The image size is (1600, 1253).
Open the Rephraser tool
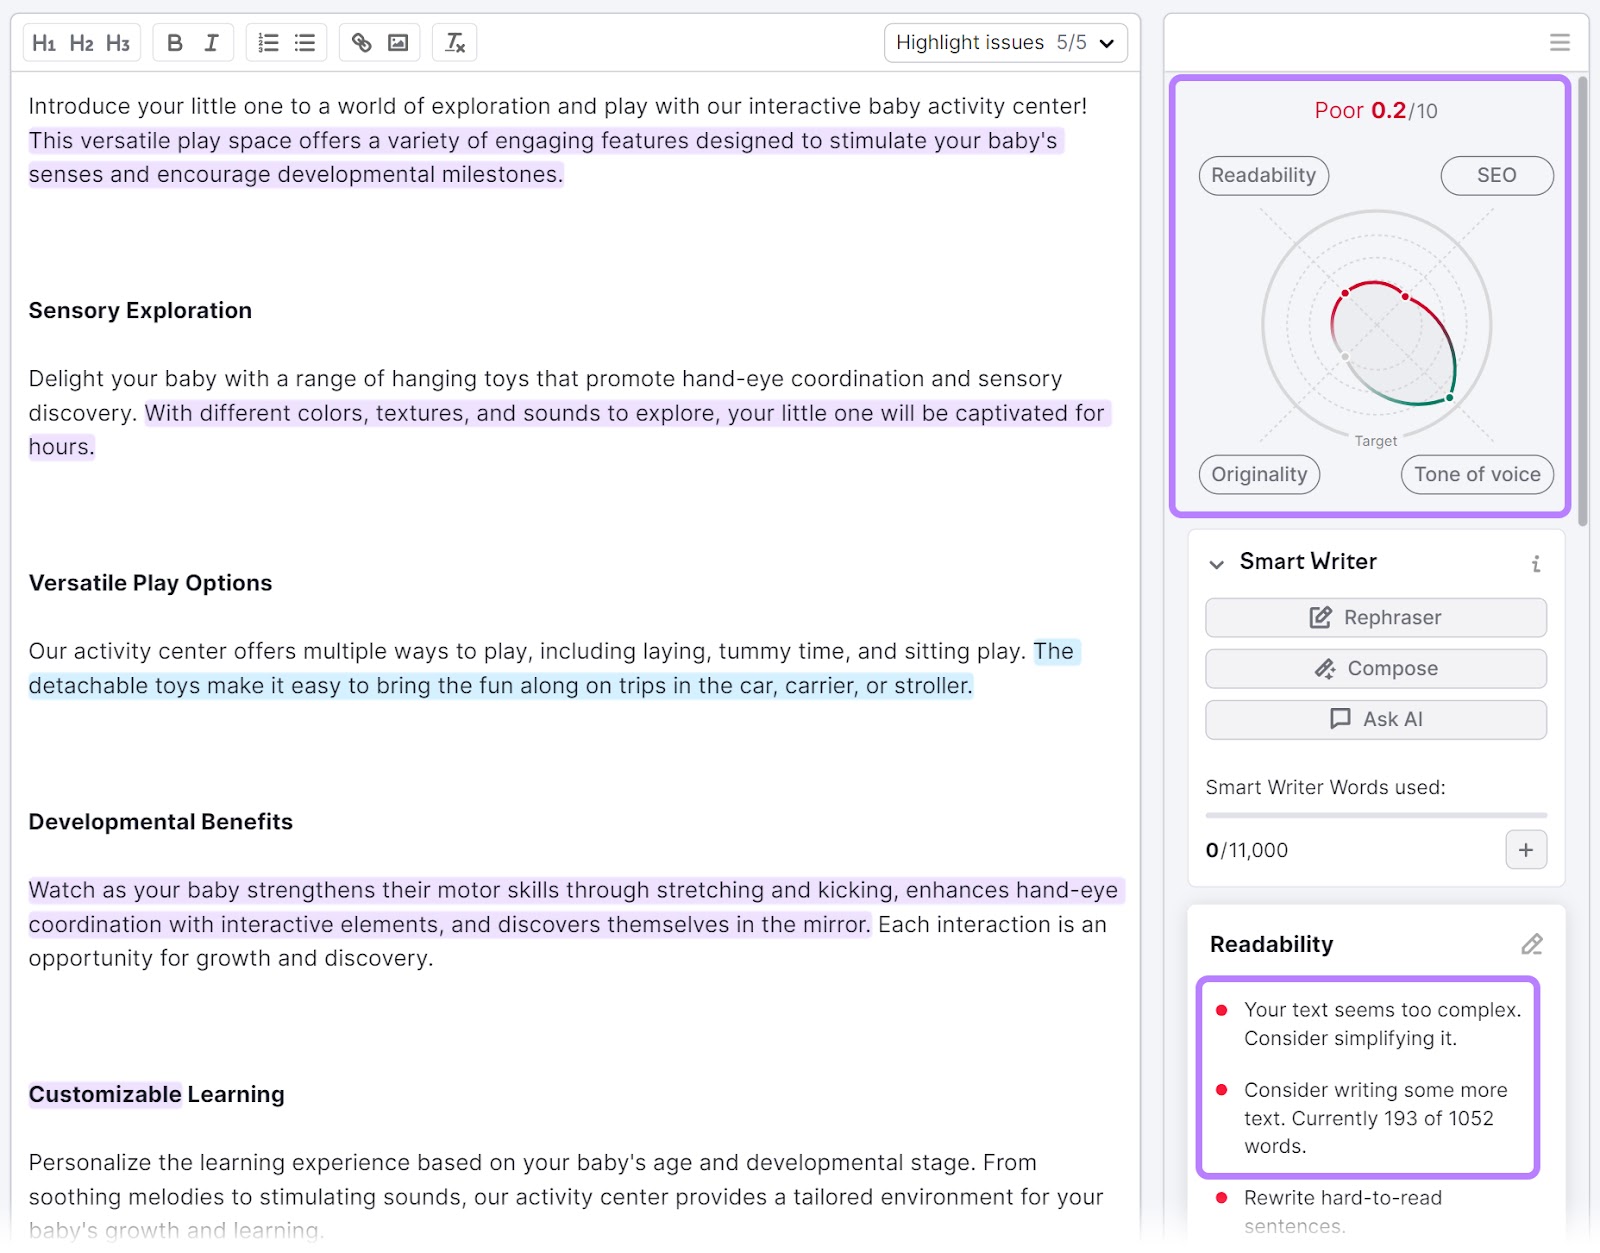(x=1376, y=618)
